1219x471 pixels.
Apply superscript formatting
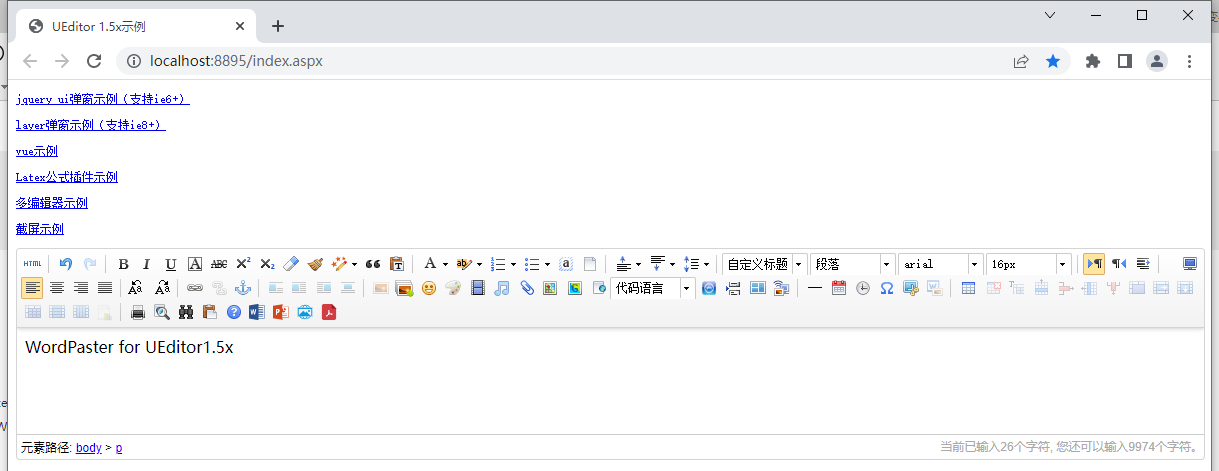243,264
